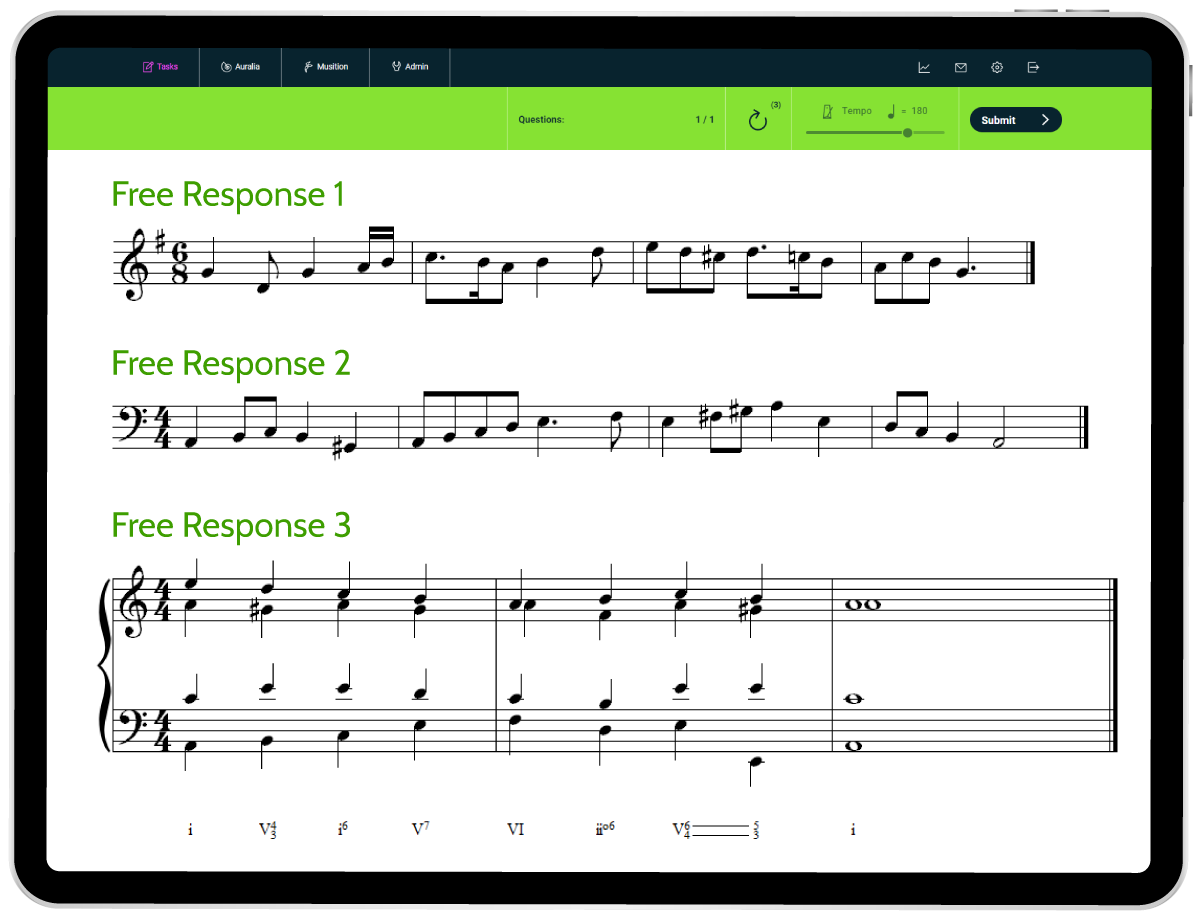Open the statistics chart icon
The image size is (1201, 921).
924,67
